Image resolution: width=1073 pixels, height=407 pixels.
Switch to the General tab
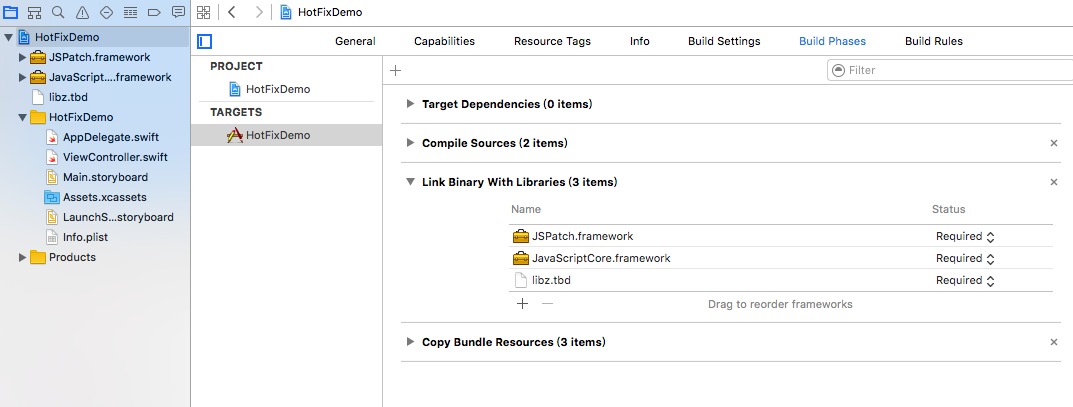(x=355, y=41)
